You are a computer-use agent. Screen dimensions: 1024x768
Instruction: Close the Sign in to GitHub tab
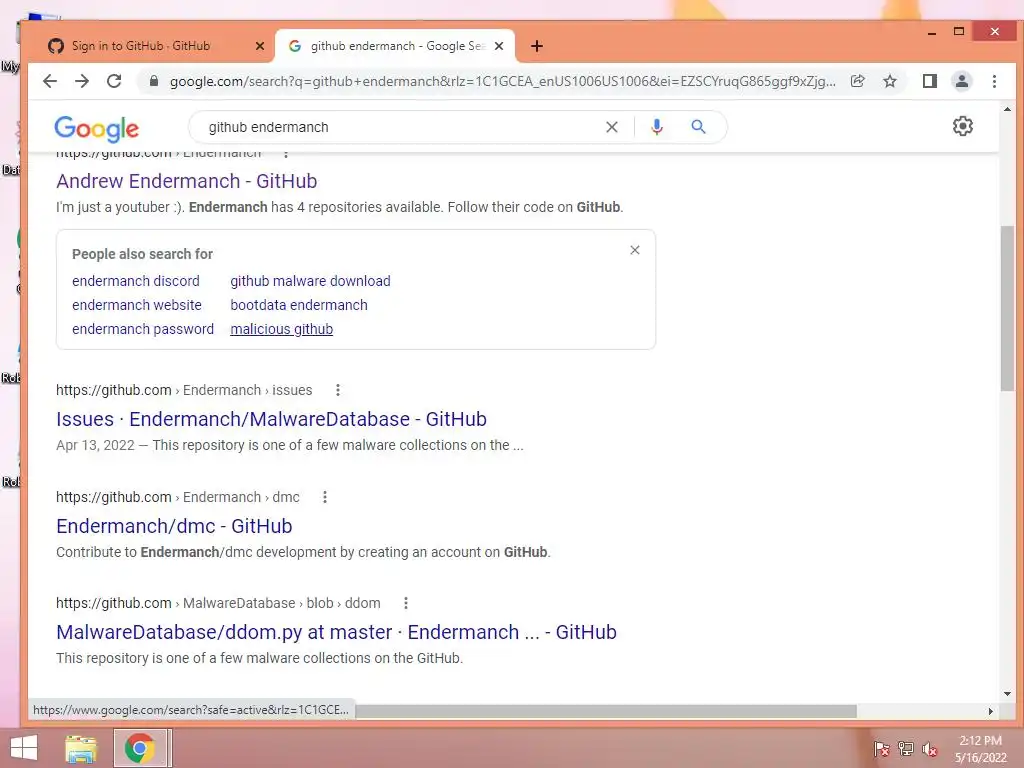click(260, 46)
